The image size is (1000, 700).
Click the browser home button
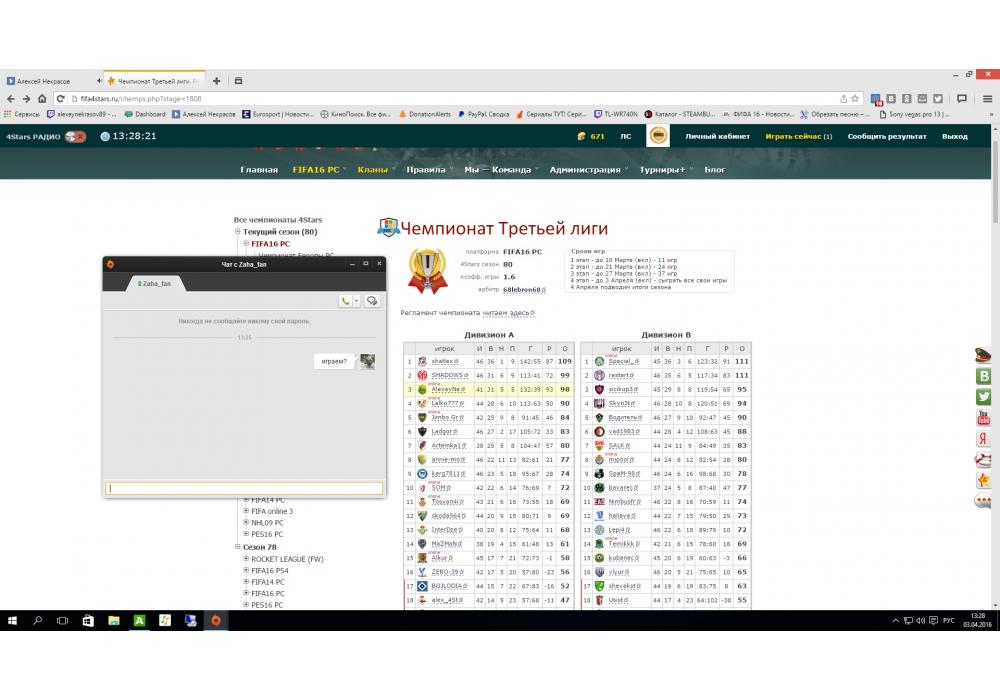(42, 99)
